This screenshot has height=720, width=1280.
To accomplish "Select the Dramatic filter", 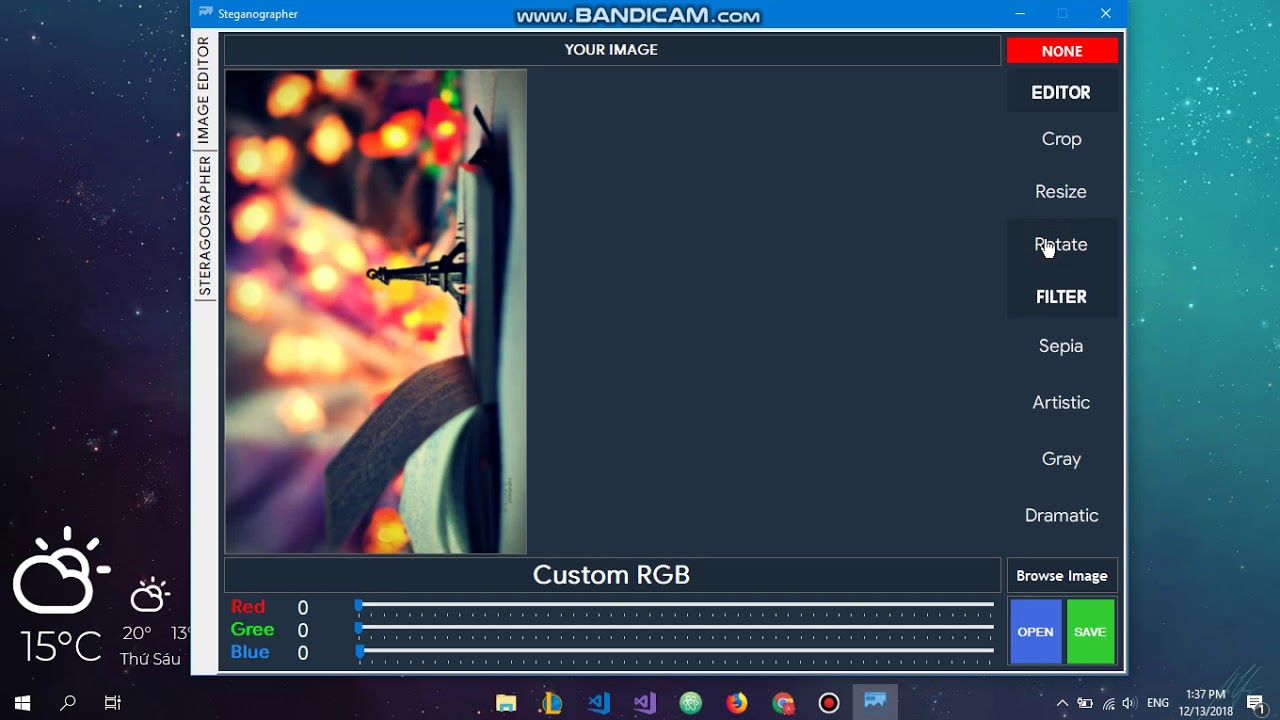I will (x=1061, y=516).
